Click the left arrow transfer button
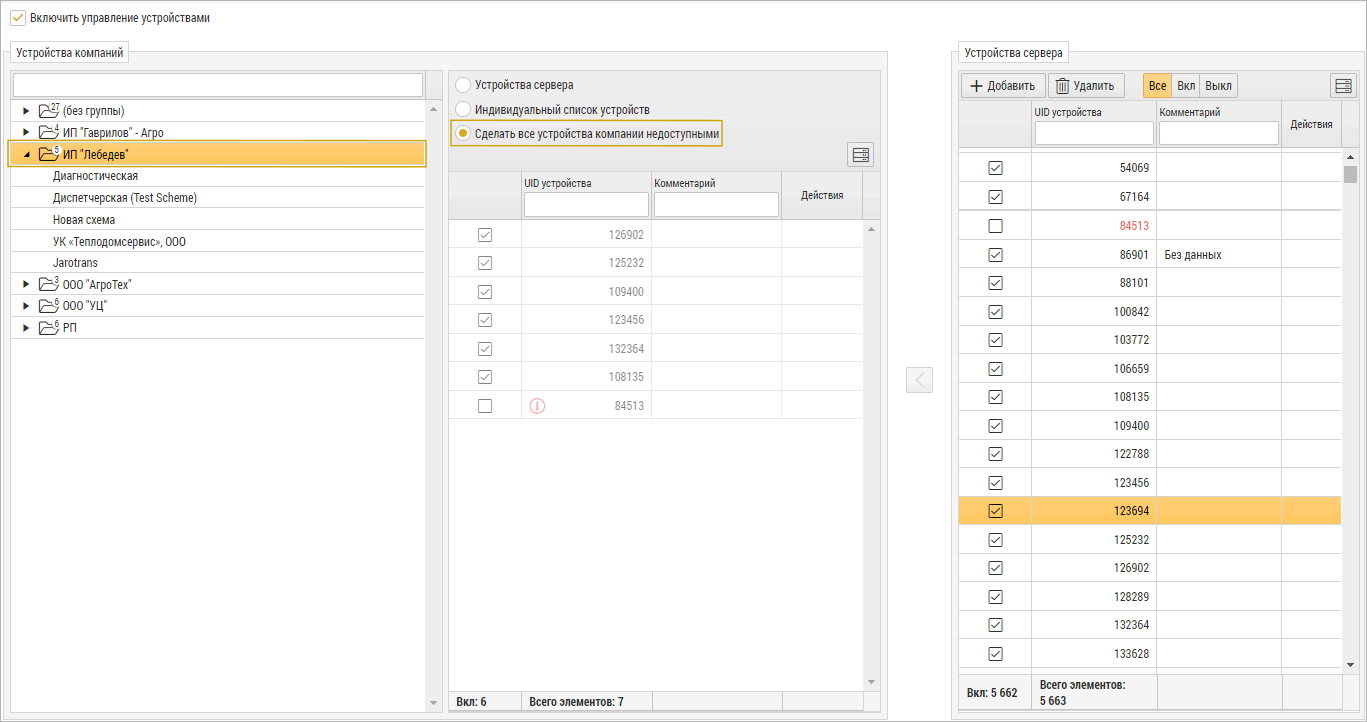Viewport: 1367px width, 722px height. click(x=919, y=380)
